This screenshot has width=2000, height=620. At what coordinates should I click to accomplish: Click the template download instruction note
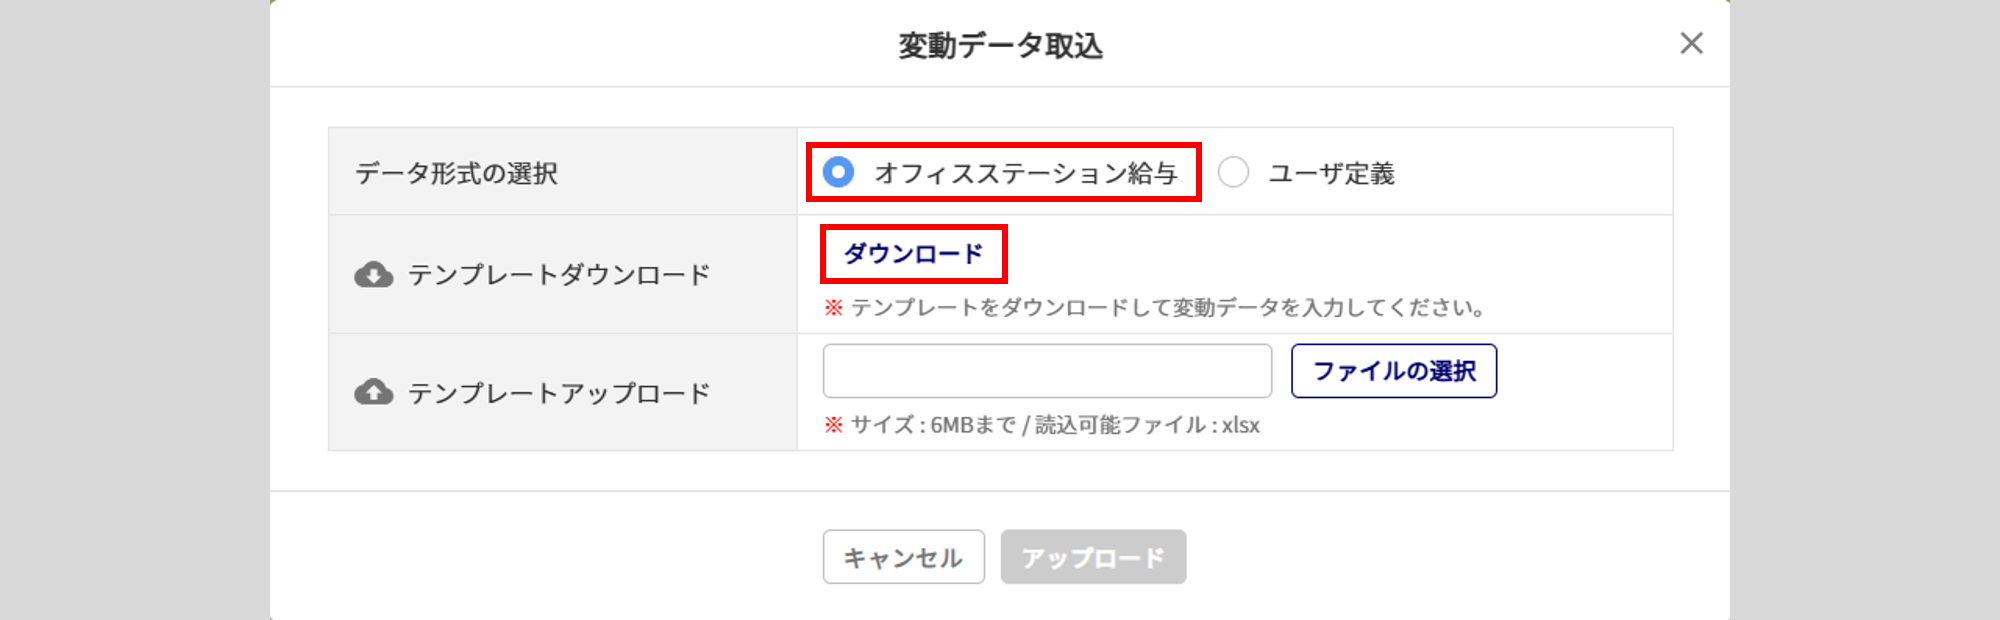[x=1167, y=307]
